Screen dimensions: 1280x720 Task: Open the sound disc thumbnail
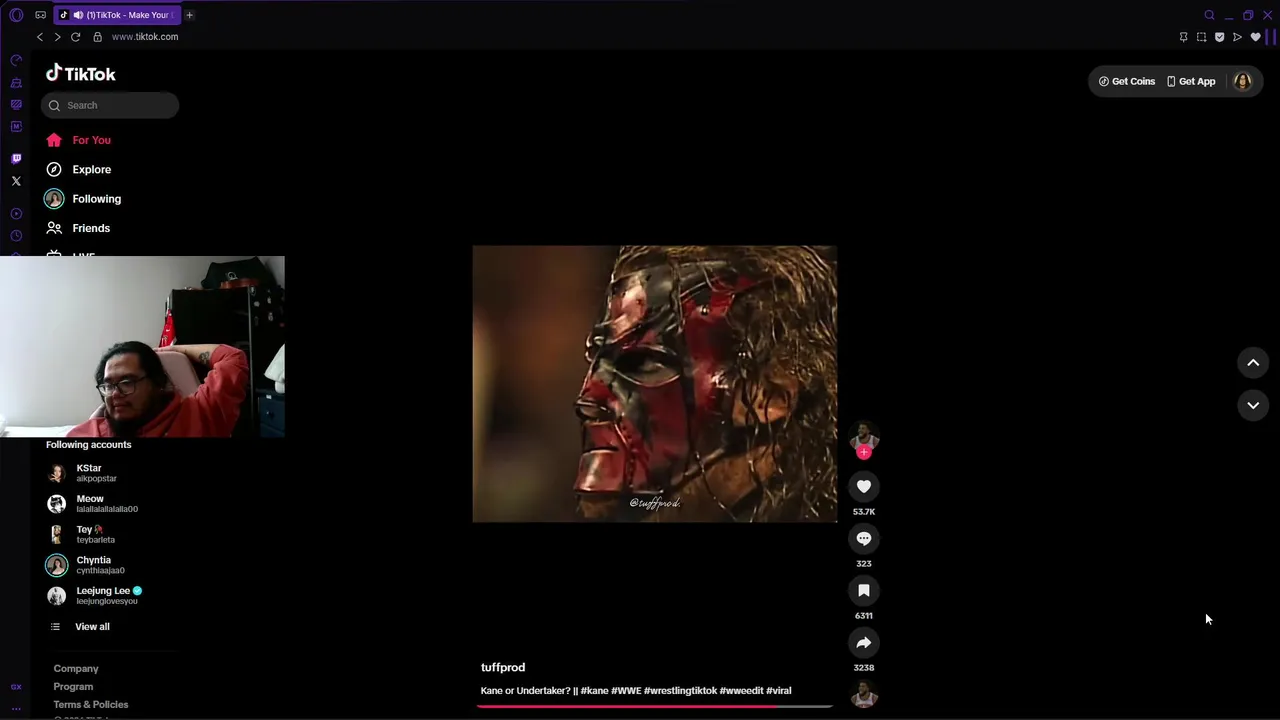pyautogui.click(x=864, y=695)
